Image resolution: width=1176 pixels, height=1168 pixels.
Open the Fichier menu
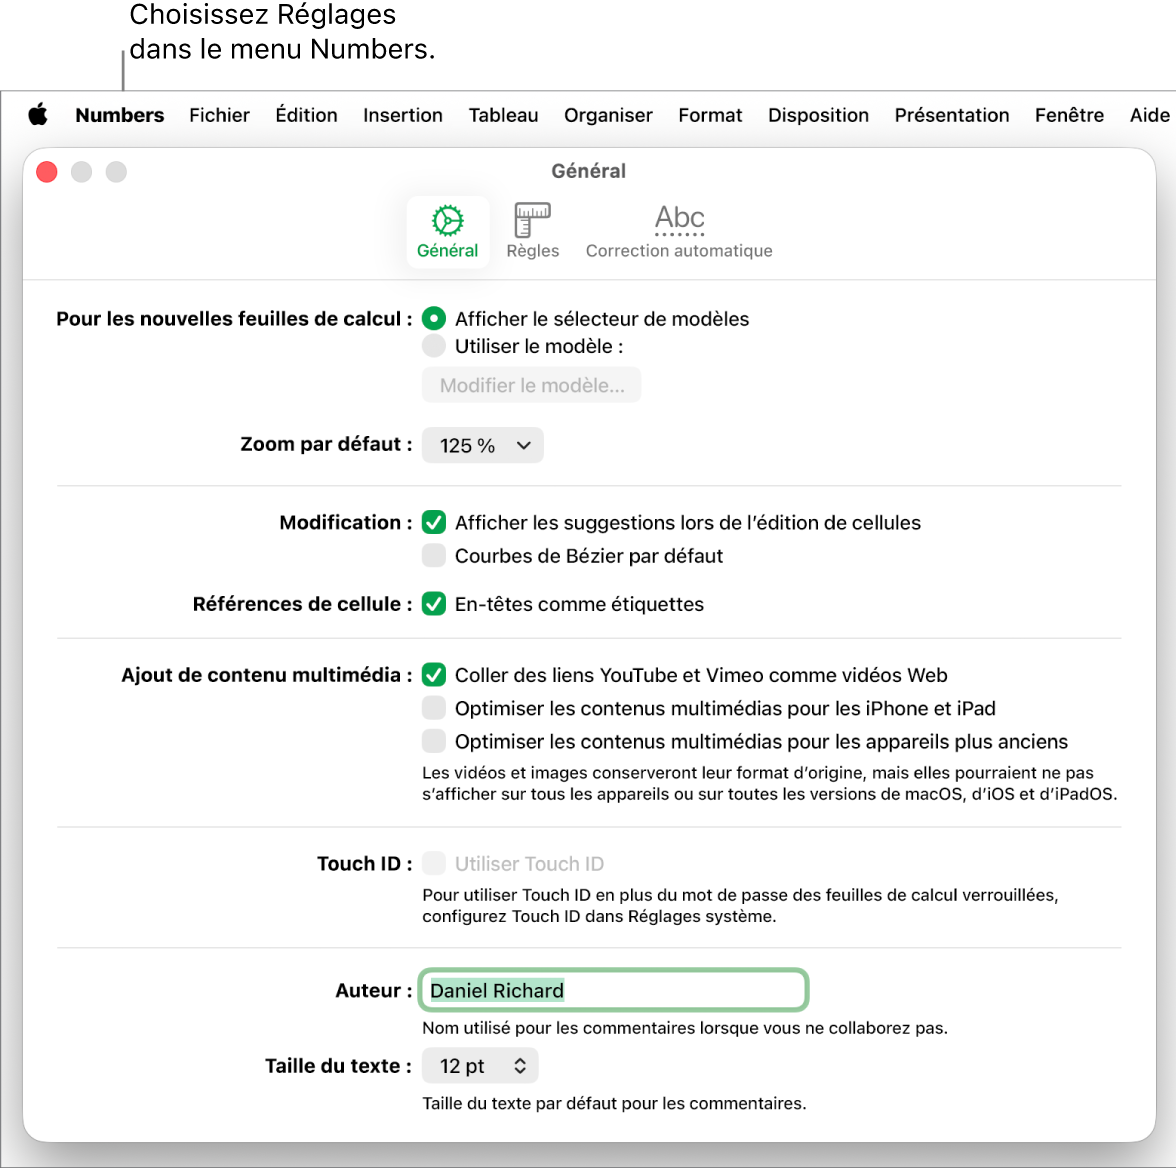[x=219, y=115]
